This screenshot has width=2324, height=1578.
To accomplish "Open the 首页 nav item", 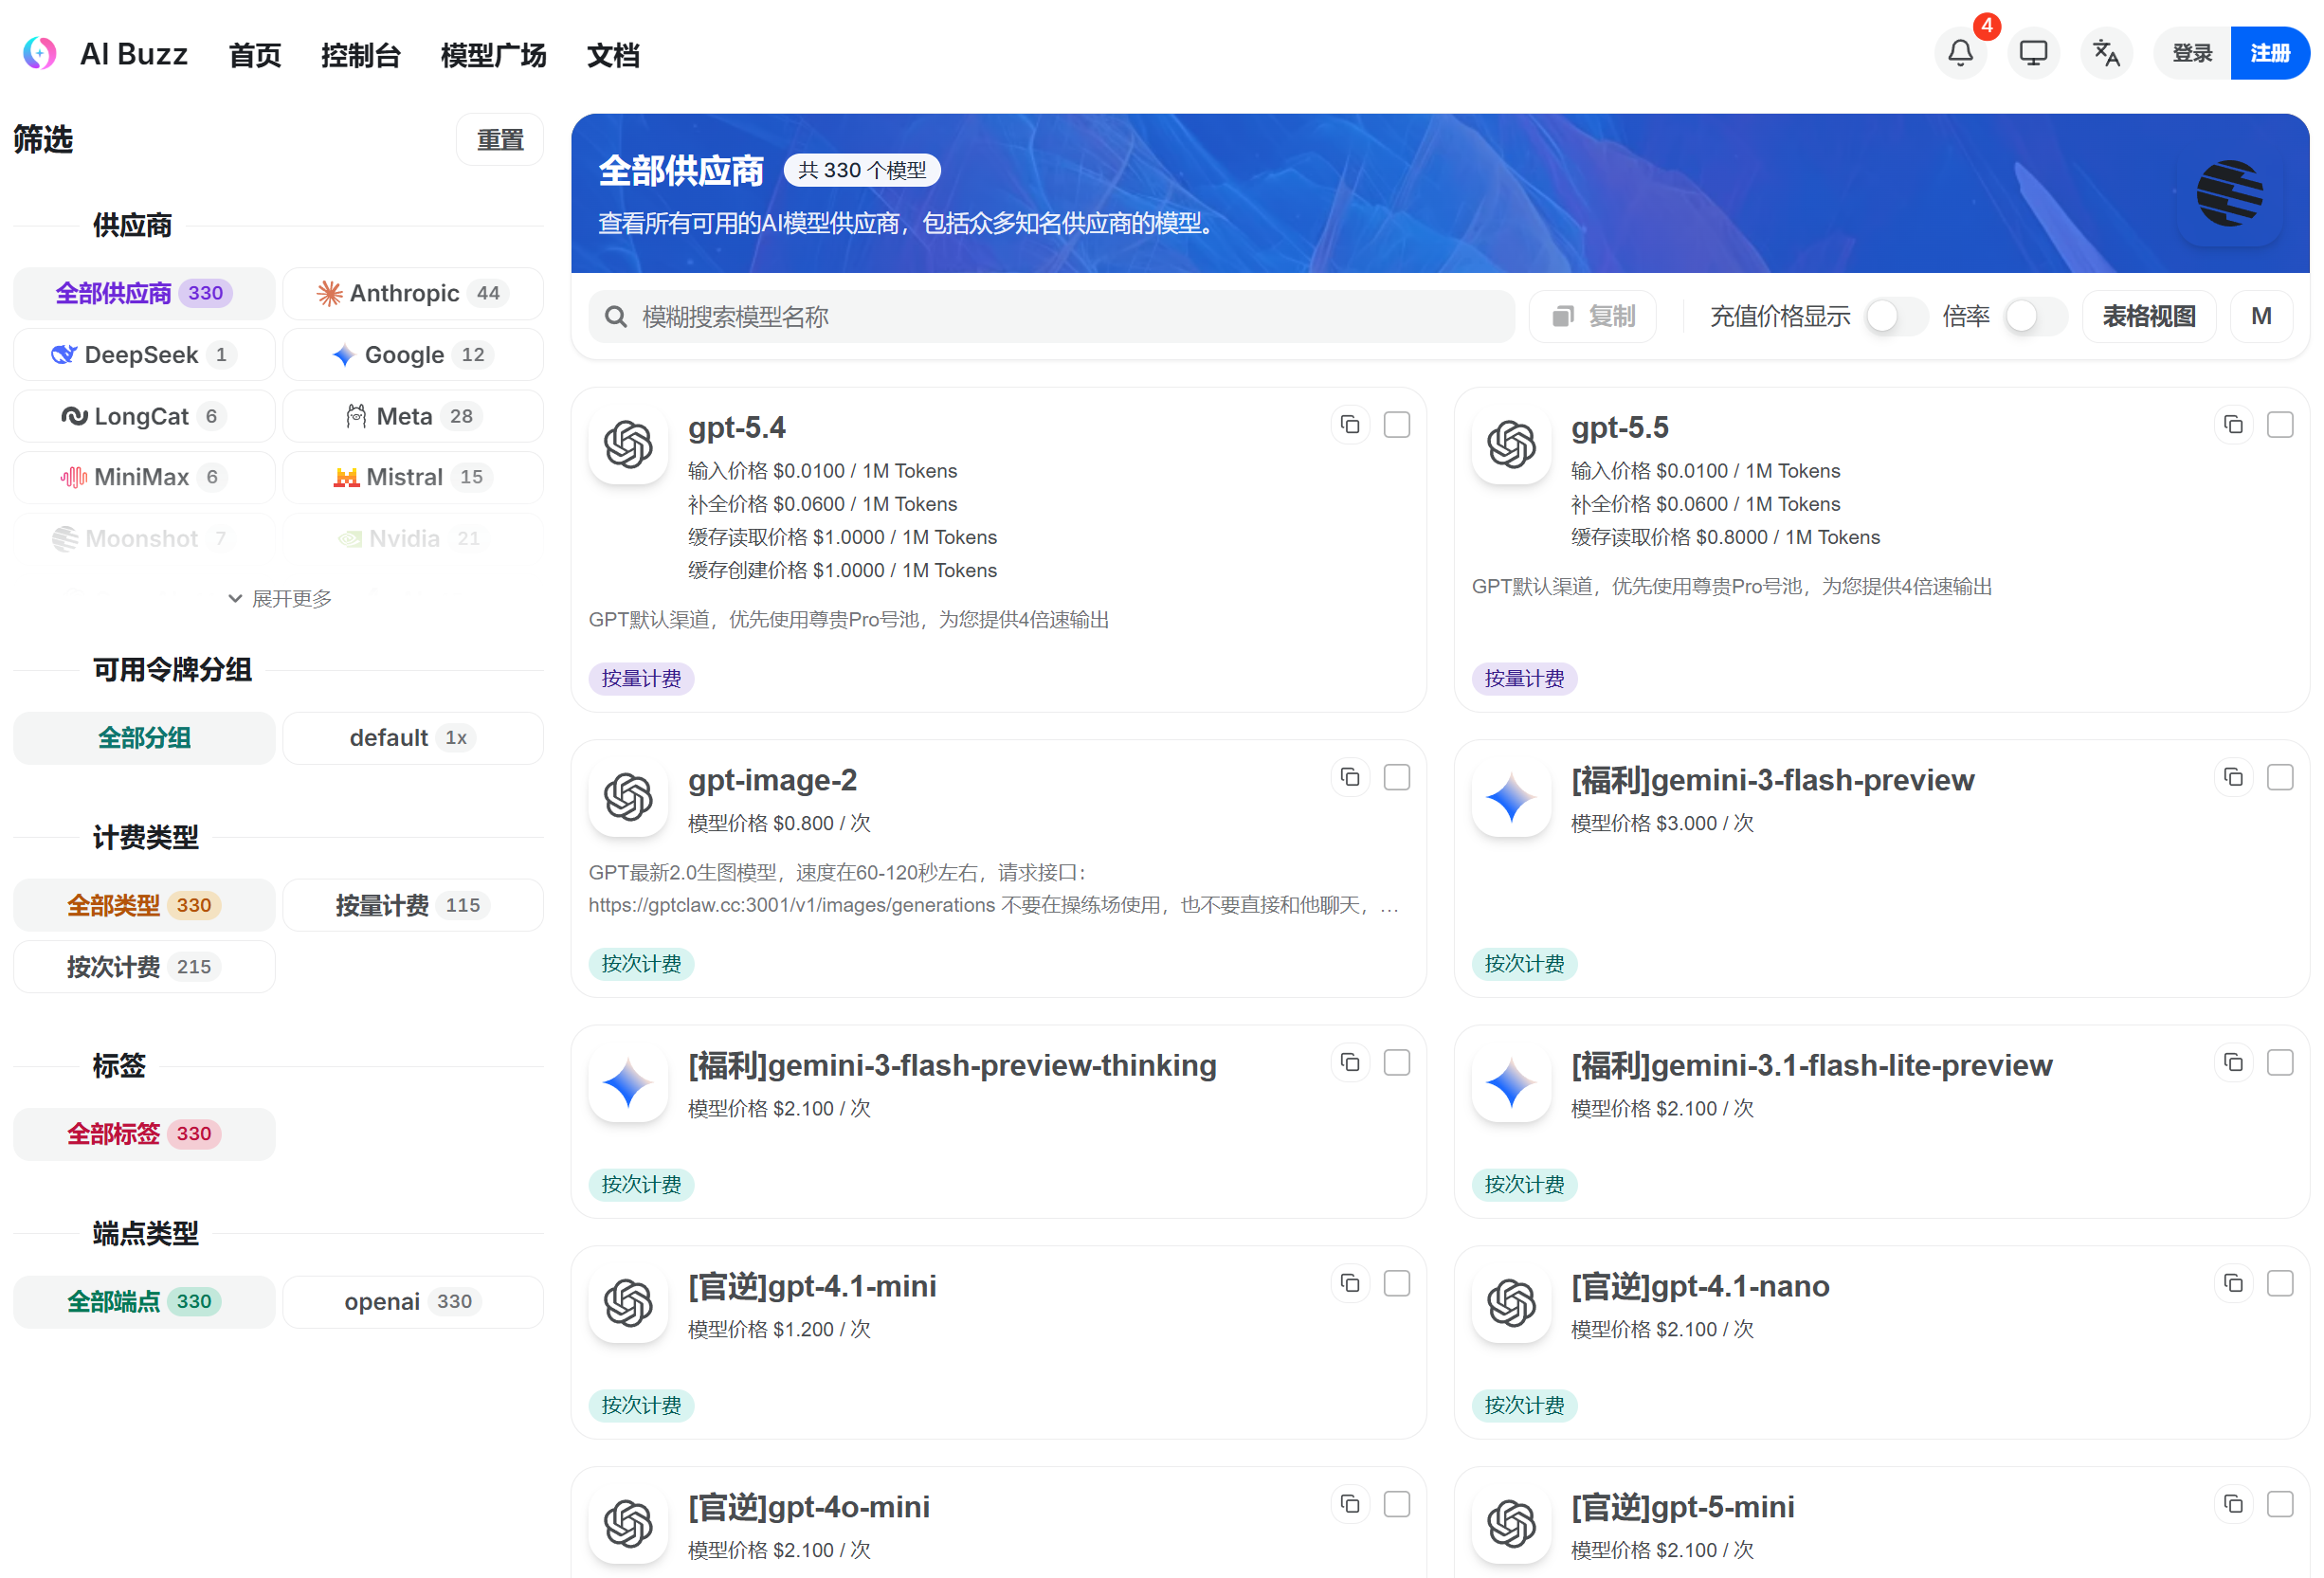I will 255,55.
